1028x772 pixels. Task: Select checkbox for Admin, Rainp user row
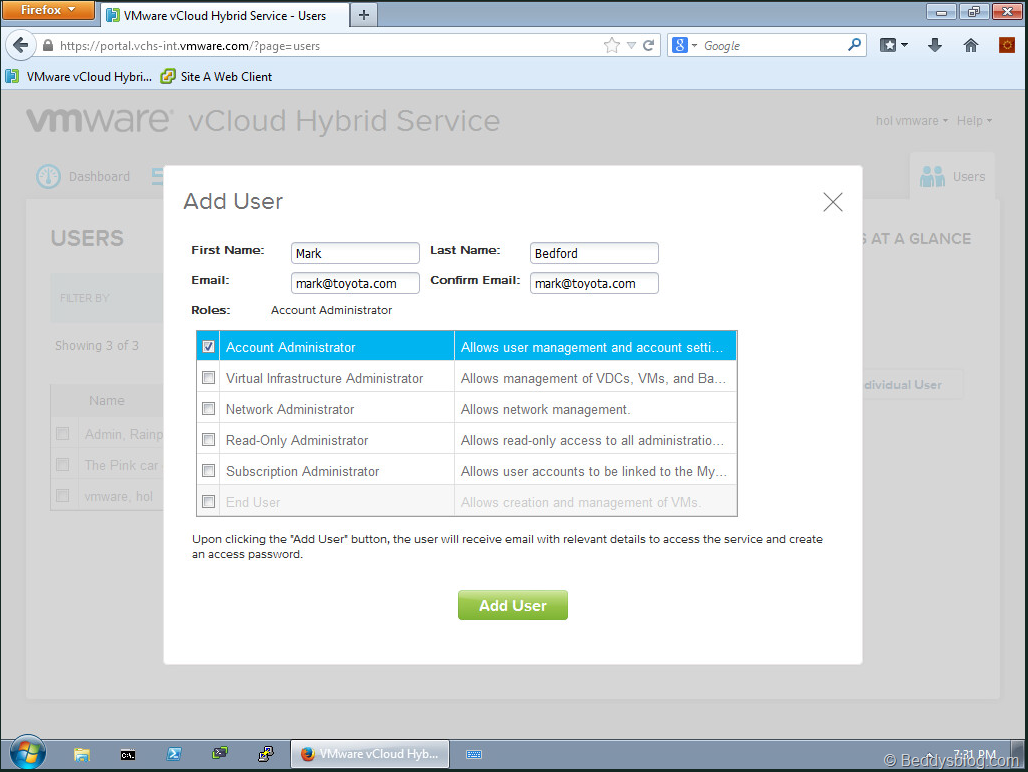pyautogui.click(x=63, y=433)
